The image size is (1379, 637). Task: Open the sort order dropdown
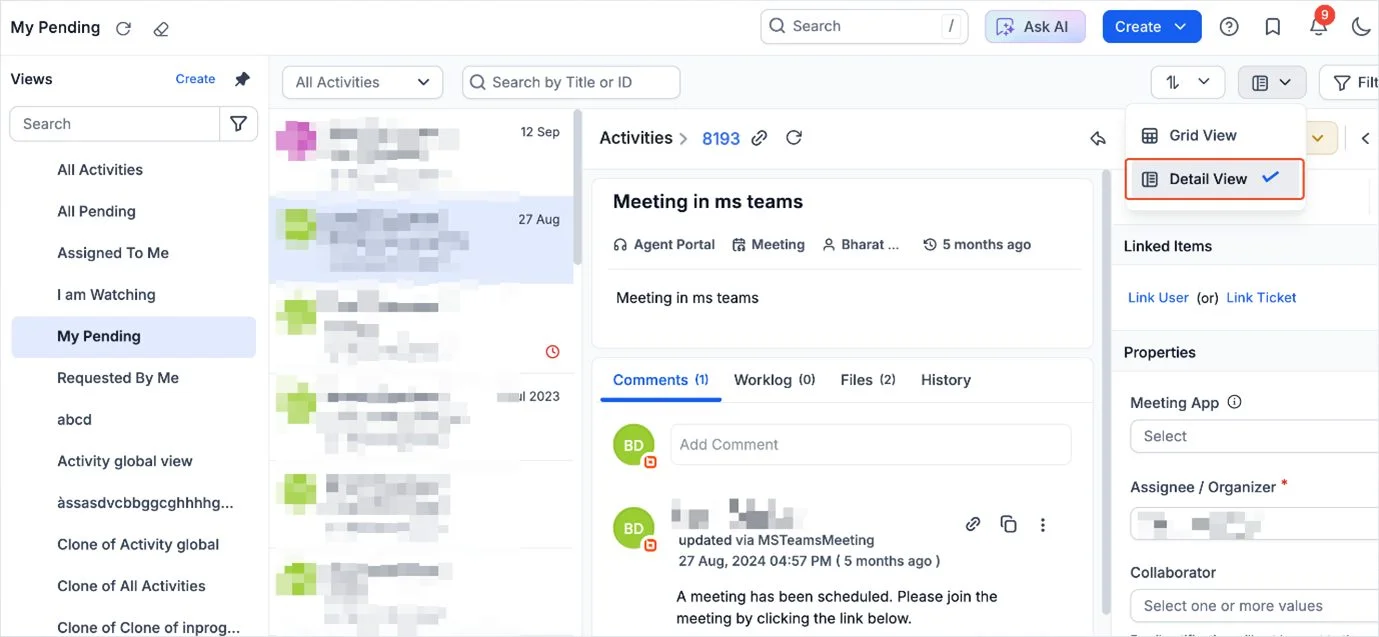[x=1188, y=82]
